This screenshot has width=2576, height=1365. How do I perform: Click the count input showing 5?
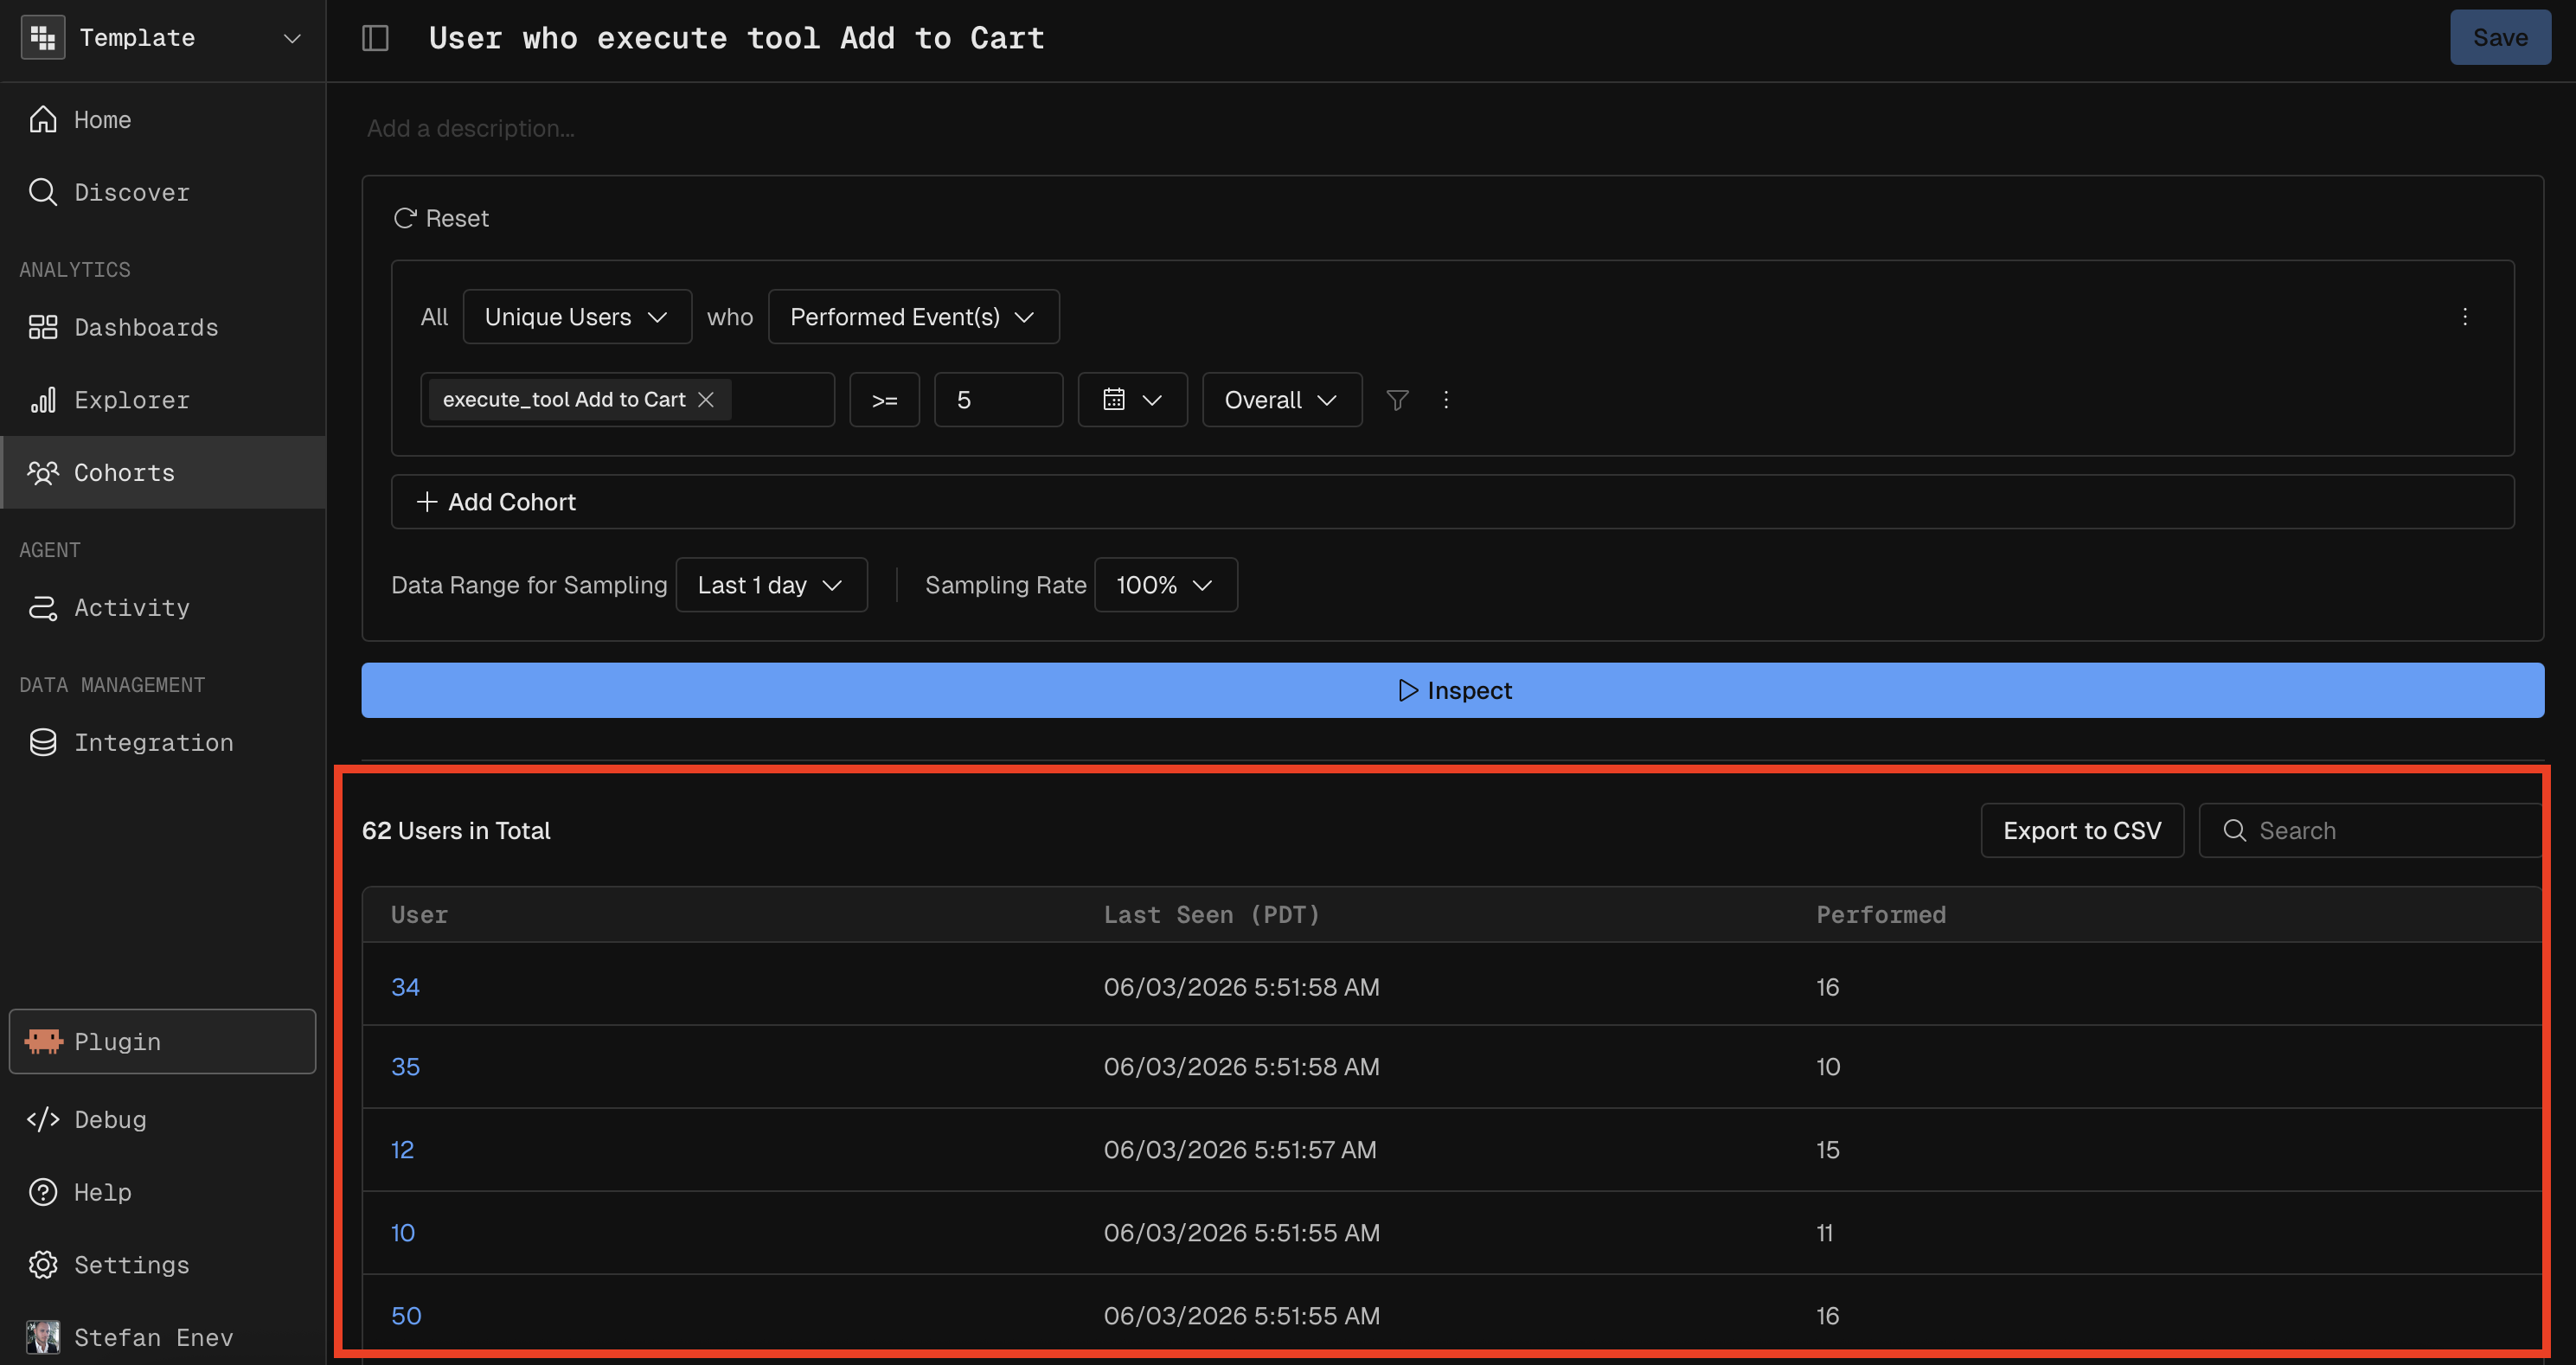[998, 400]
